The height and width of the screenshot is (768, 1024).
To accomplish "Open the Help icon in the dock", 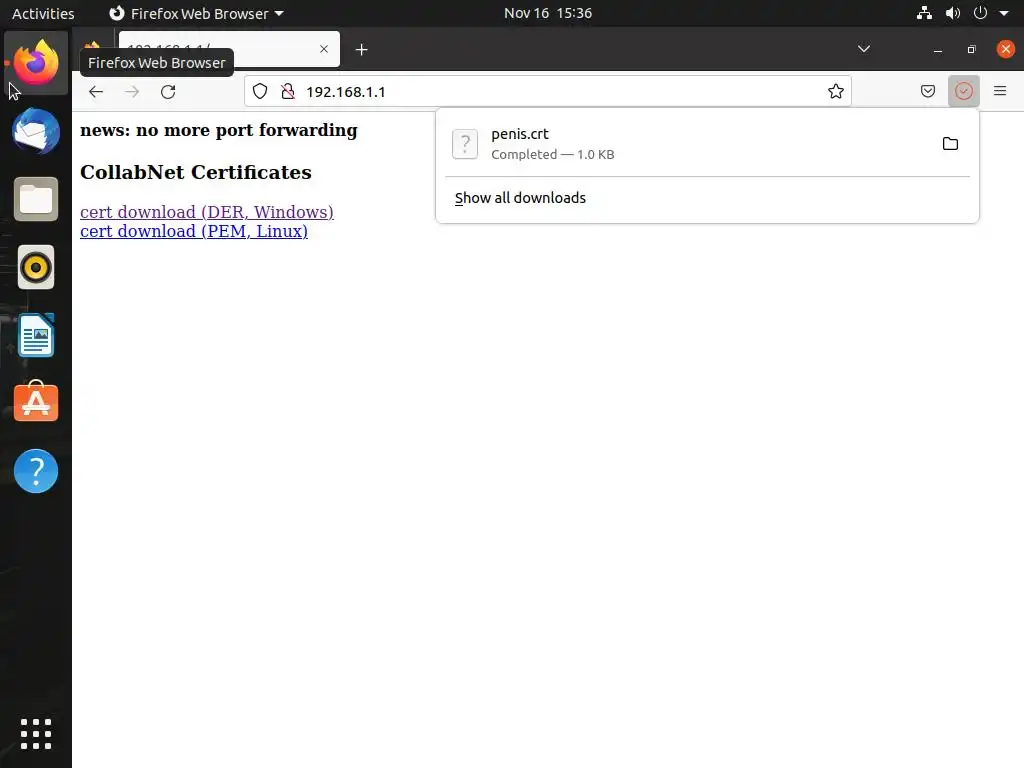I will (x=36, y=471).
